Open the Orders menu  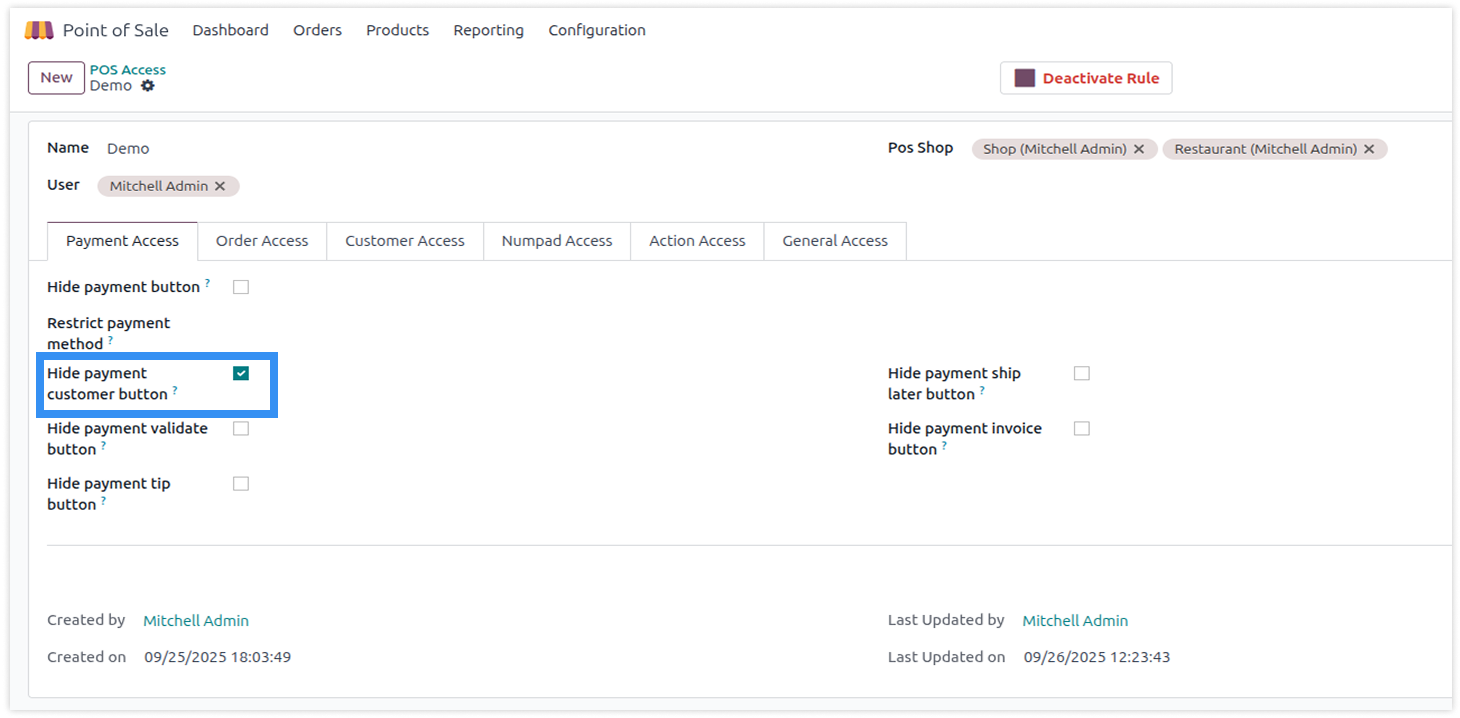tap(317, 30)
